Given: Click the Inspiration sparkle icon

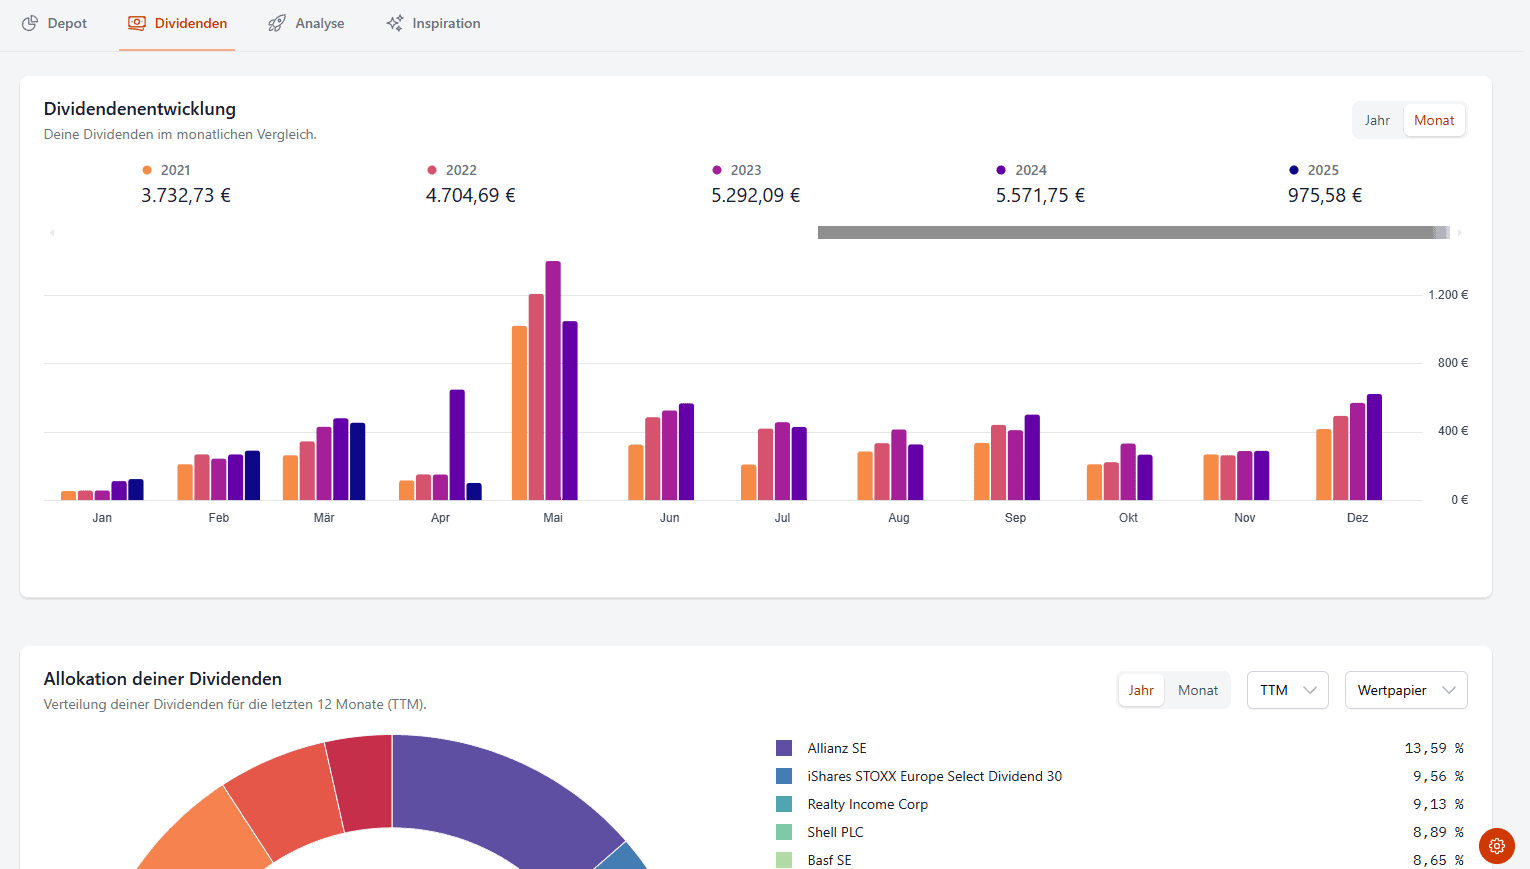Looking at the screenshot, I should pos(395,23).
